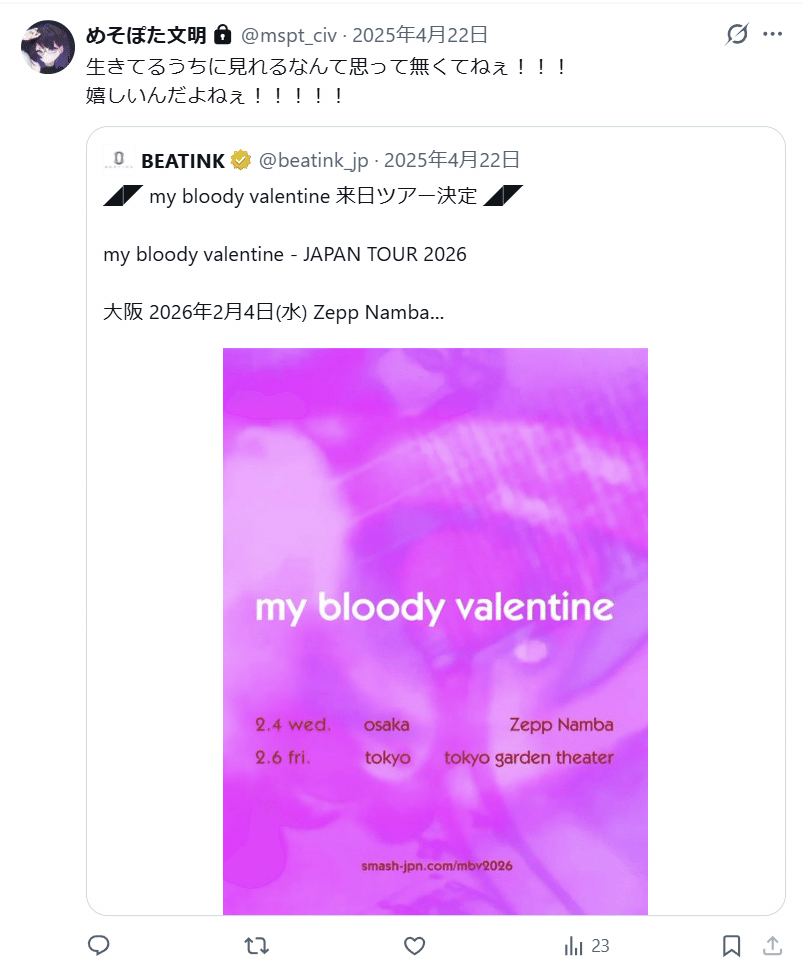View post analytics showing 23 views
Viewport: 803px width, 971px height.
click(587, 945)
